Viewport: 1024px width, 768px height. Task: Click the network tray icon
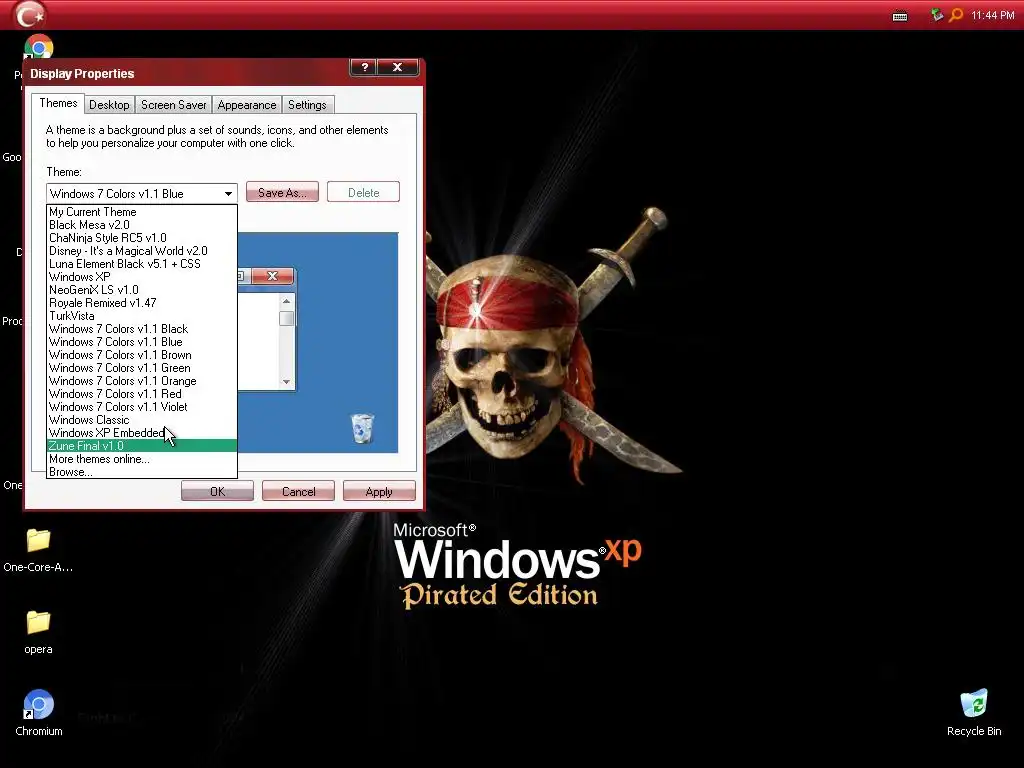coord(937,14)
